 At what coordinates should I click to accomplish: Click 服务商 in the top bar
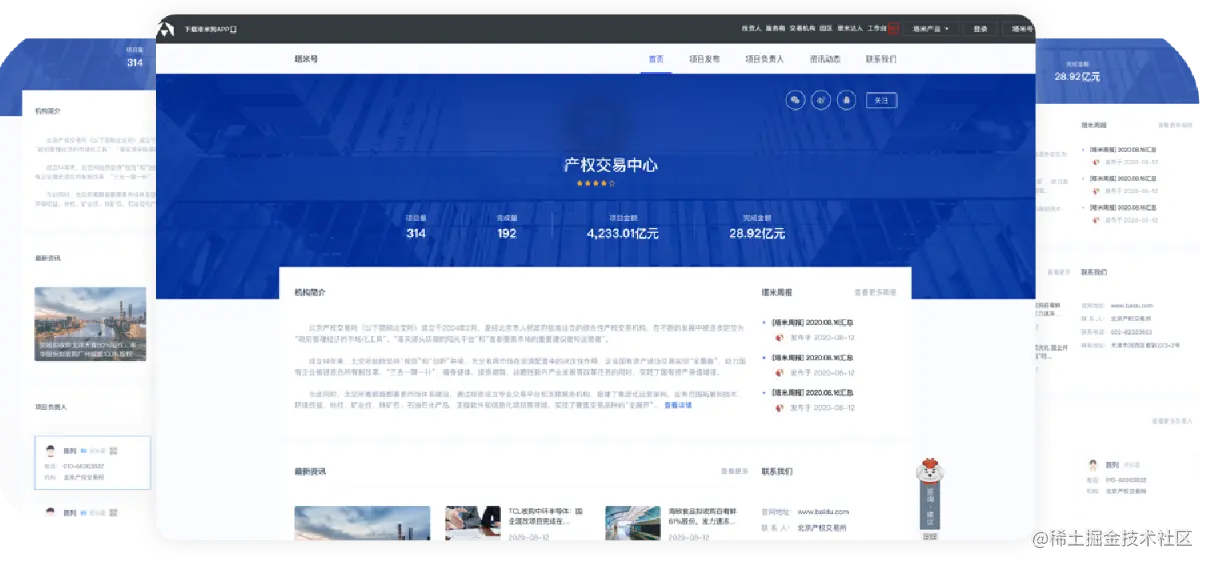(x=775, y=29)
